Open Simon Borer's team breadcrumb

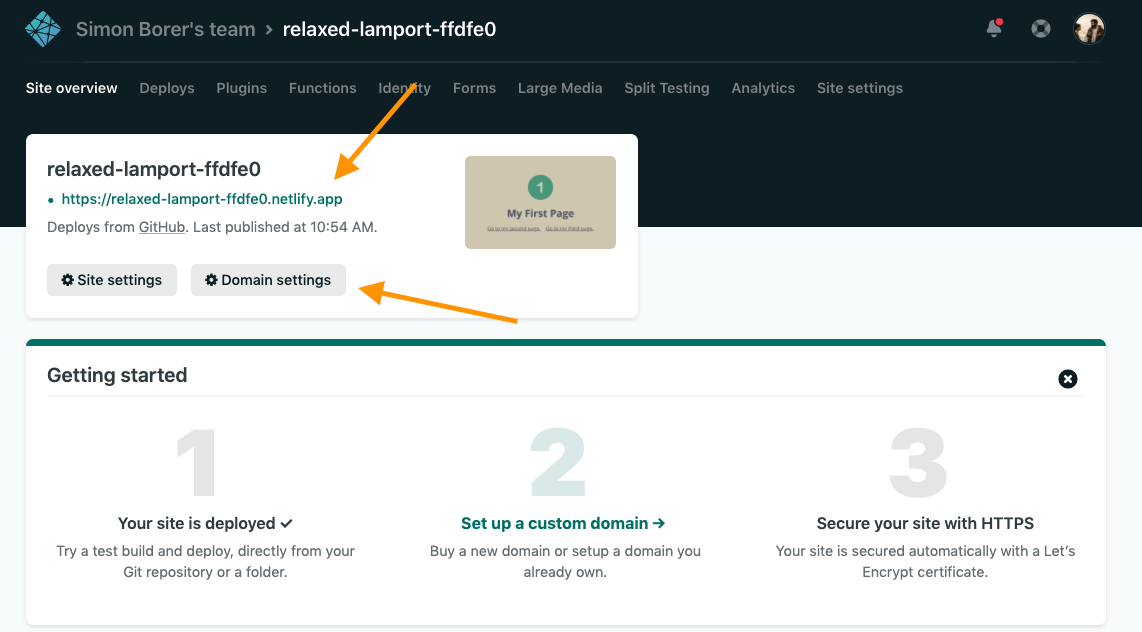tap(165, 29)
